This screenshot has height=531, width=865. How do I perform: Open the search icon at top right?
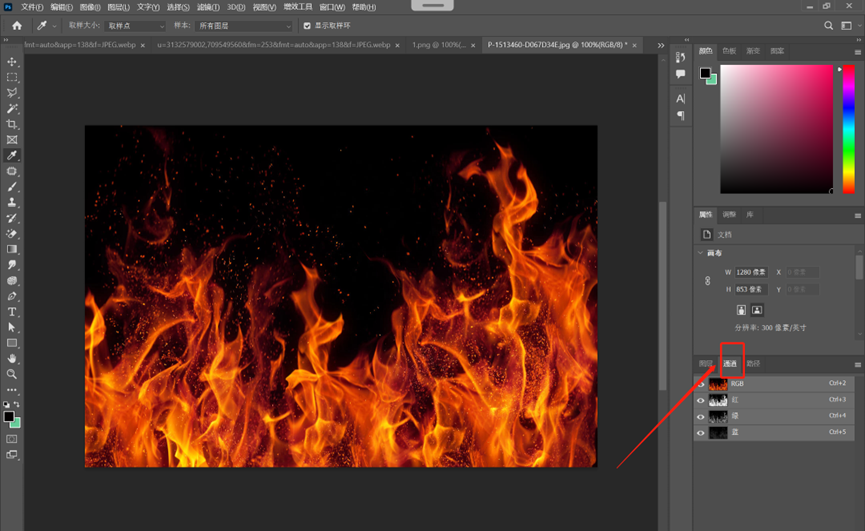[829, 25]
